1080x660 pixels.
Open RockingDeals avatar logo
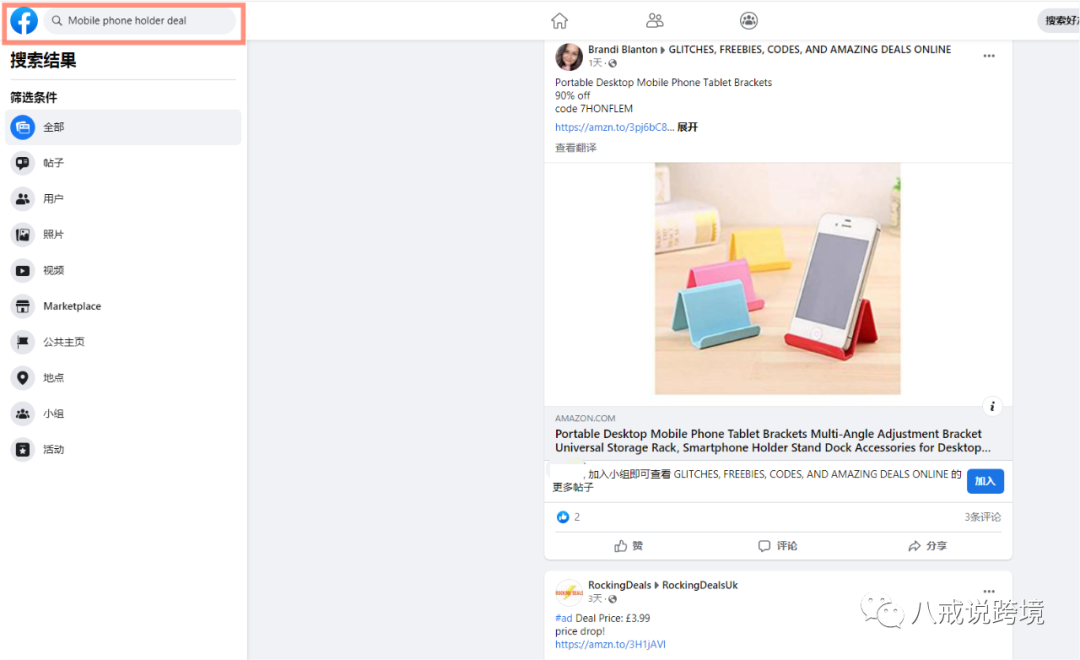click(569, 592)
